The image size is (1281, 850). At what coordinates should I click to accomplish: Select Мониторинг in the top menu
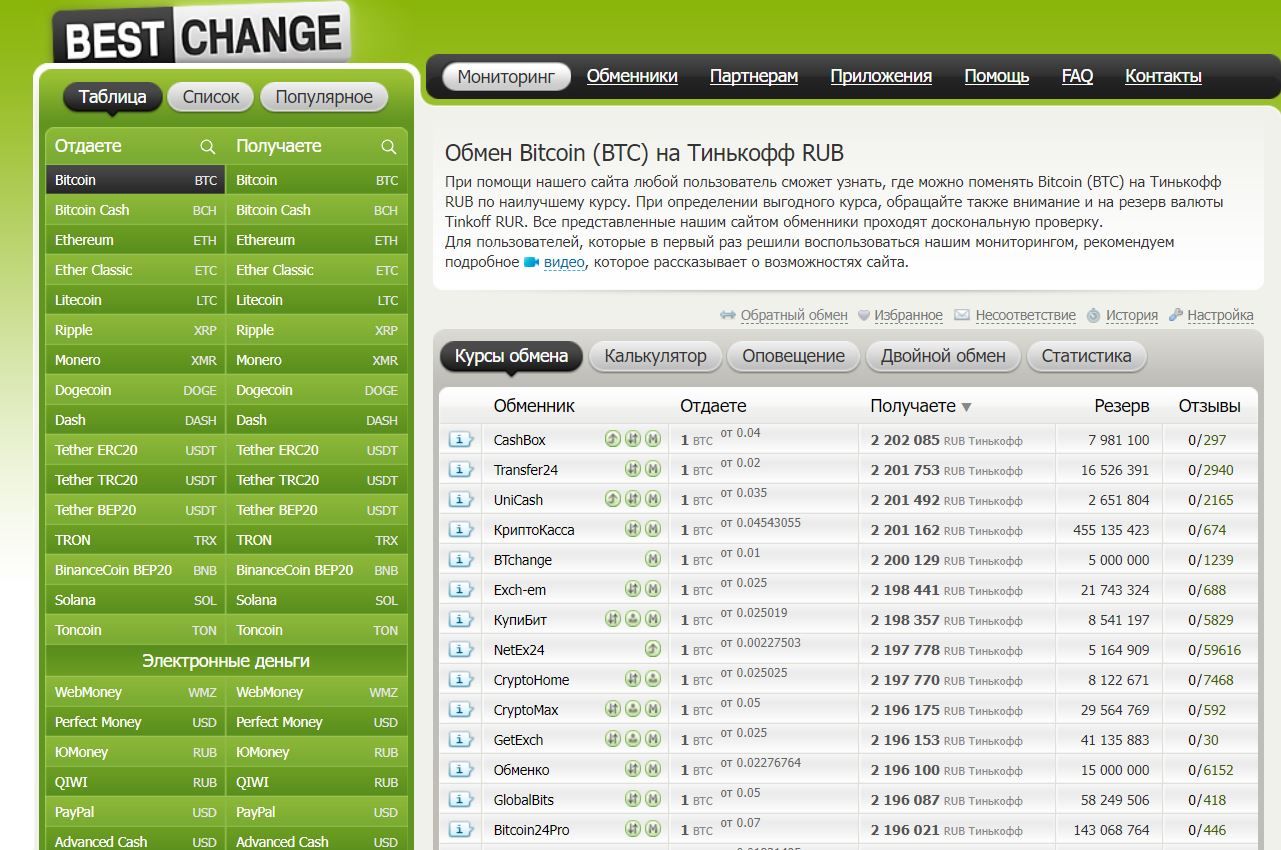click(506, 77)
